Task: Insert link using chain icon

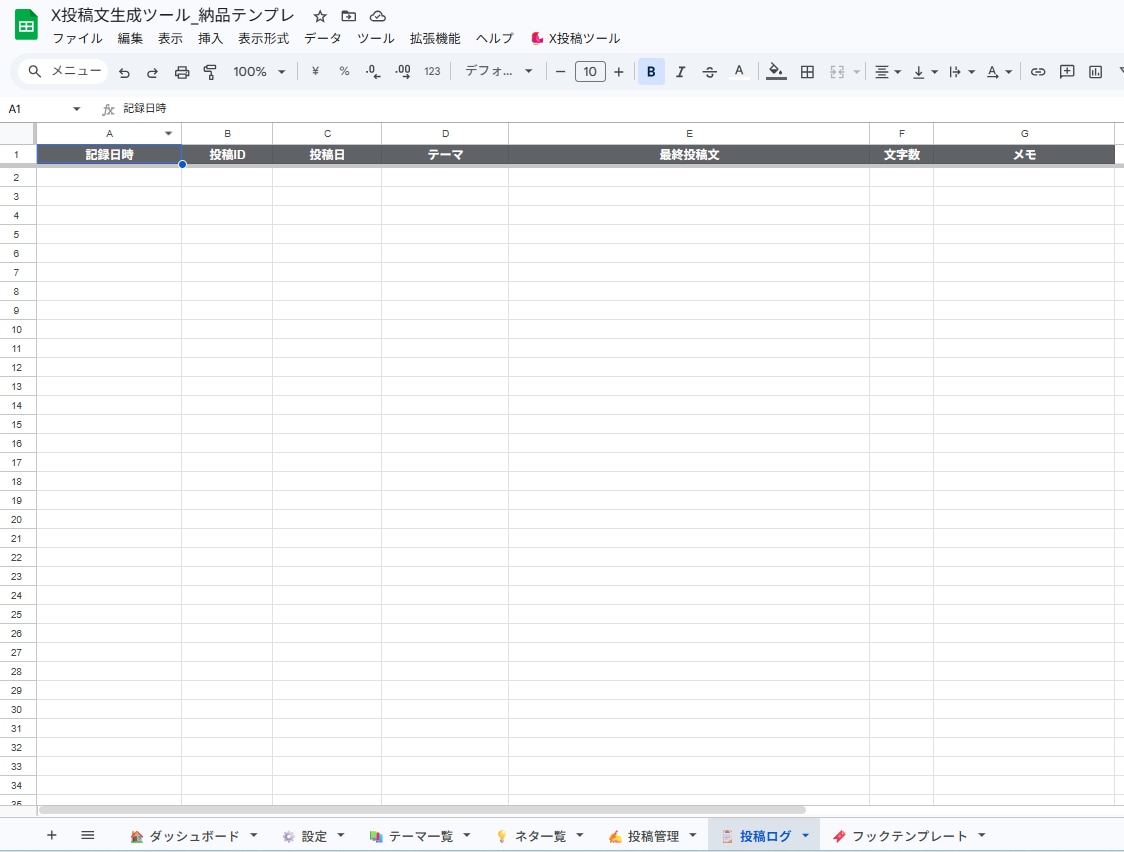Action: point(1037,72)
